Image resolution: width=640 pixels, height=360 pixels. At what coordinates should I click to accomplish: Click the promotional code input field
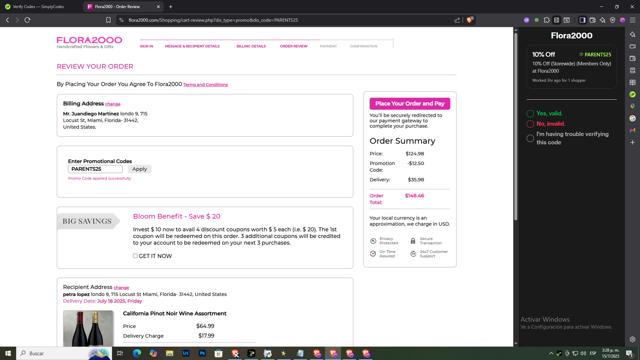95,169
